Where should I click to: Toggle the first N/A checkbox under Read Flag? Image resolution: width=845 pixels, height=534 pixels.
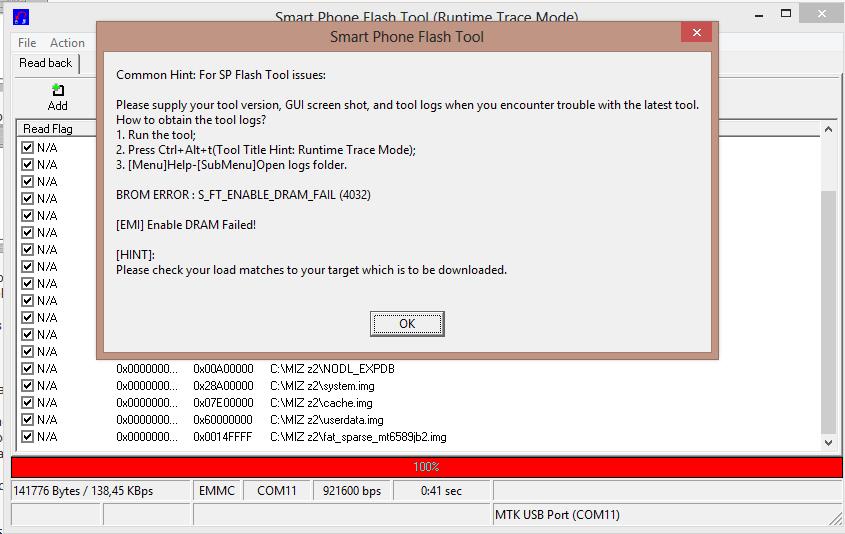click(27, 148)
